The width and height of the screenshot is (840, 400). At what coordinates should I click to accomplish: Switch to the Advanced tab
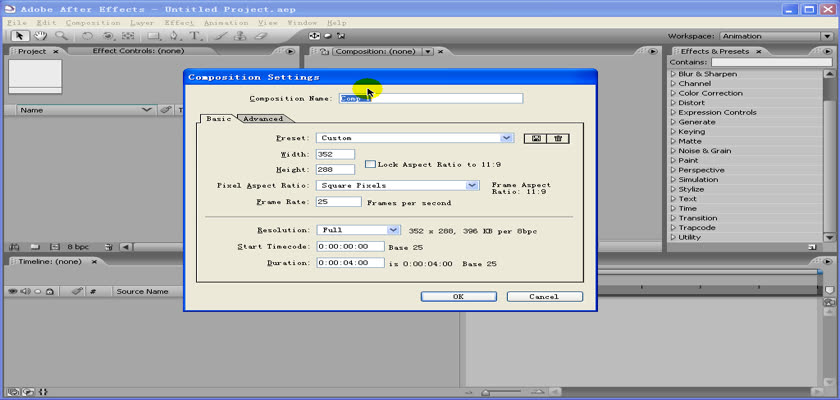pos(263,119)
